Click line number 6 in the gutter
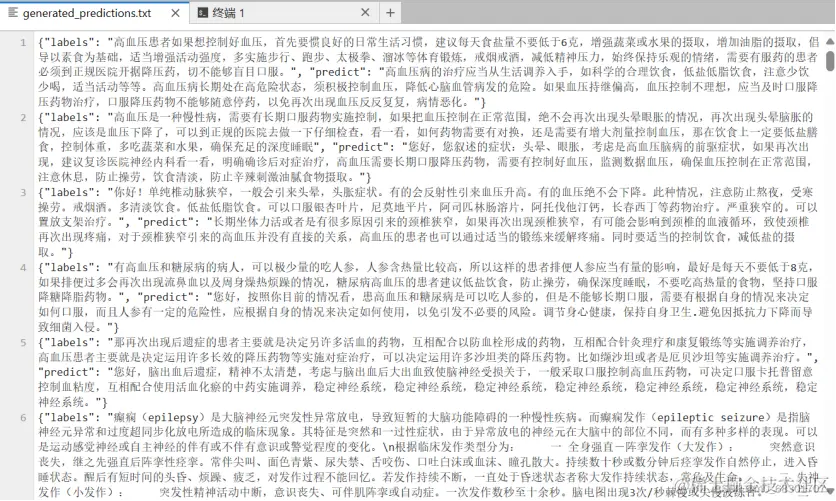836x501 pixels. tap(23, 418)
